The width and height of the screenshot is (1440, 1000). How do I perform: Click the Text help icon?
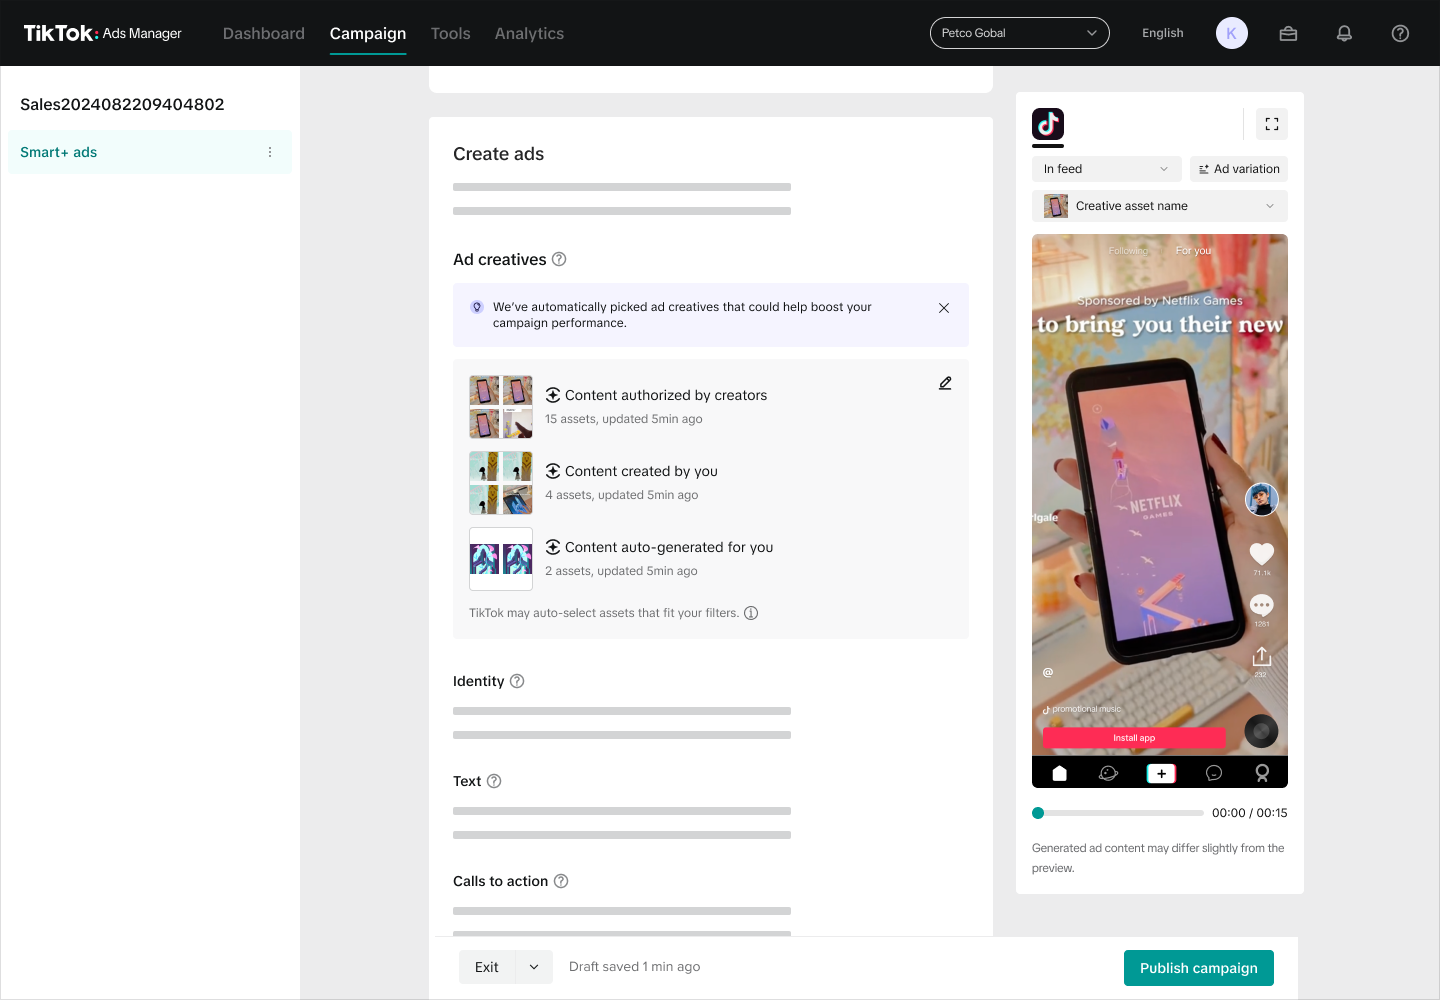tap(494, 781)
